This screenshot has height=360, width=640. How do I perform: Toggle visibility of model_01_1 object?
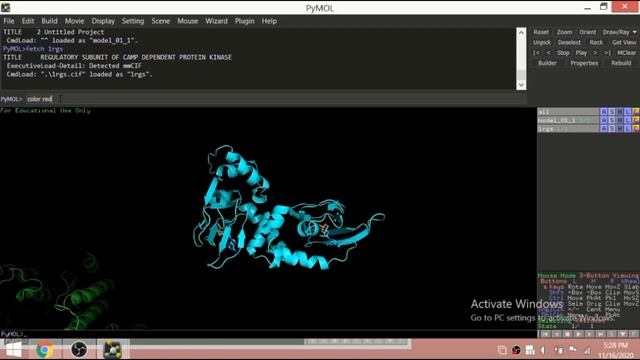[x=568, y=120]
